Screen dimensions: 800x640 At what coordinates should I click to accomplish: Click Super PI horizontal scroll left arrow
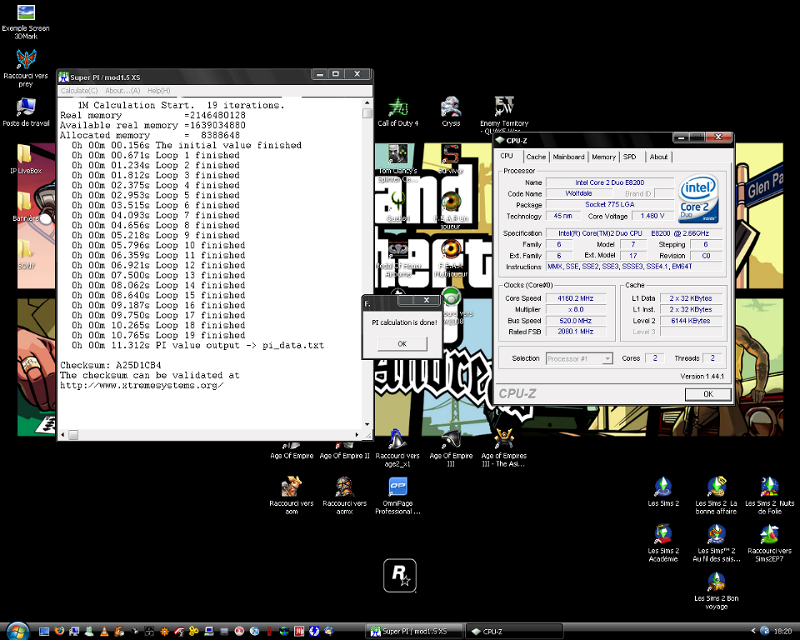pyautogui.click(x=63, y=435)
